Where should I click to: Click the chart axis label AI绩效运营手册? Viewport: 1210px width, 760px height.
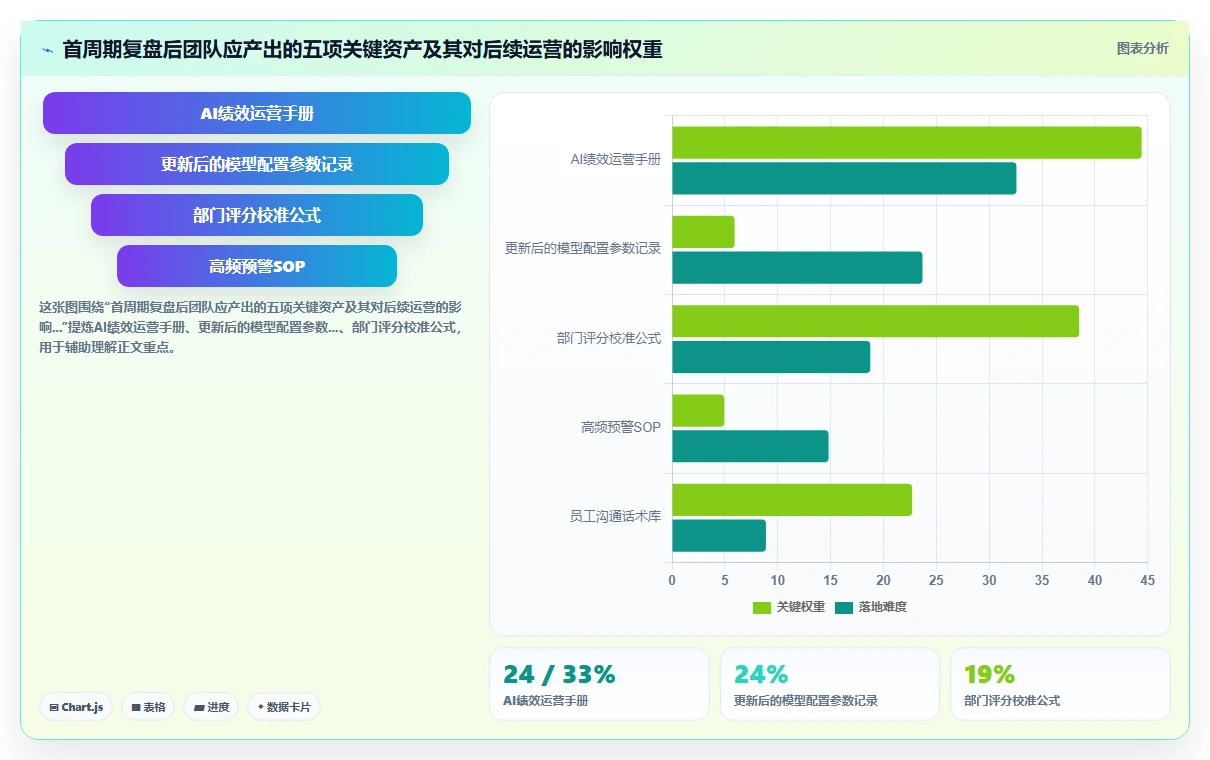616,160
